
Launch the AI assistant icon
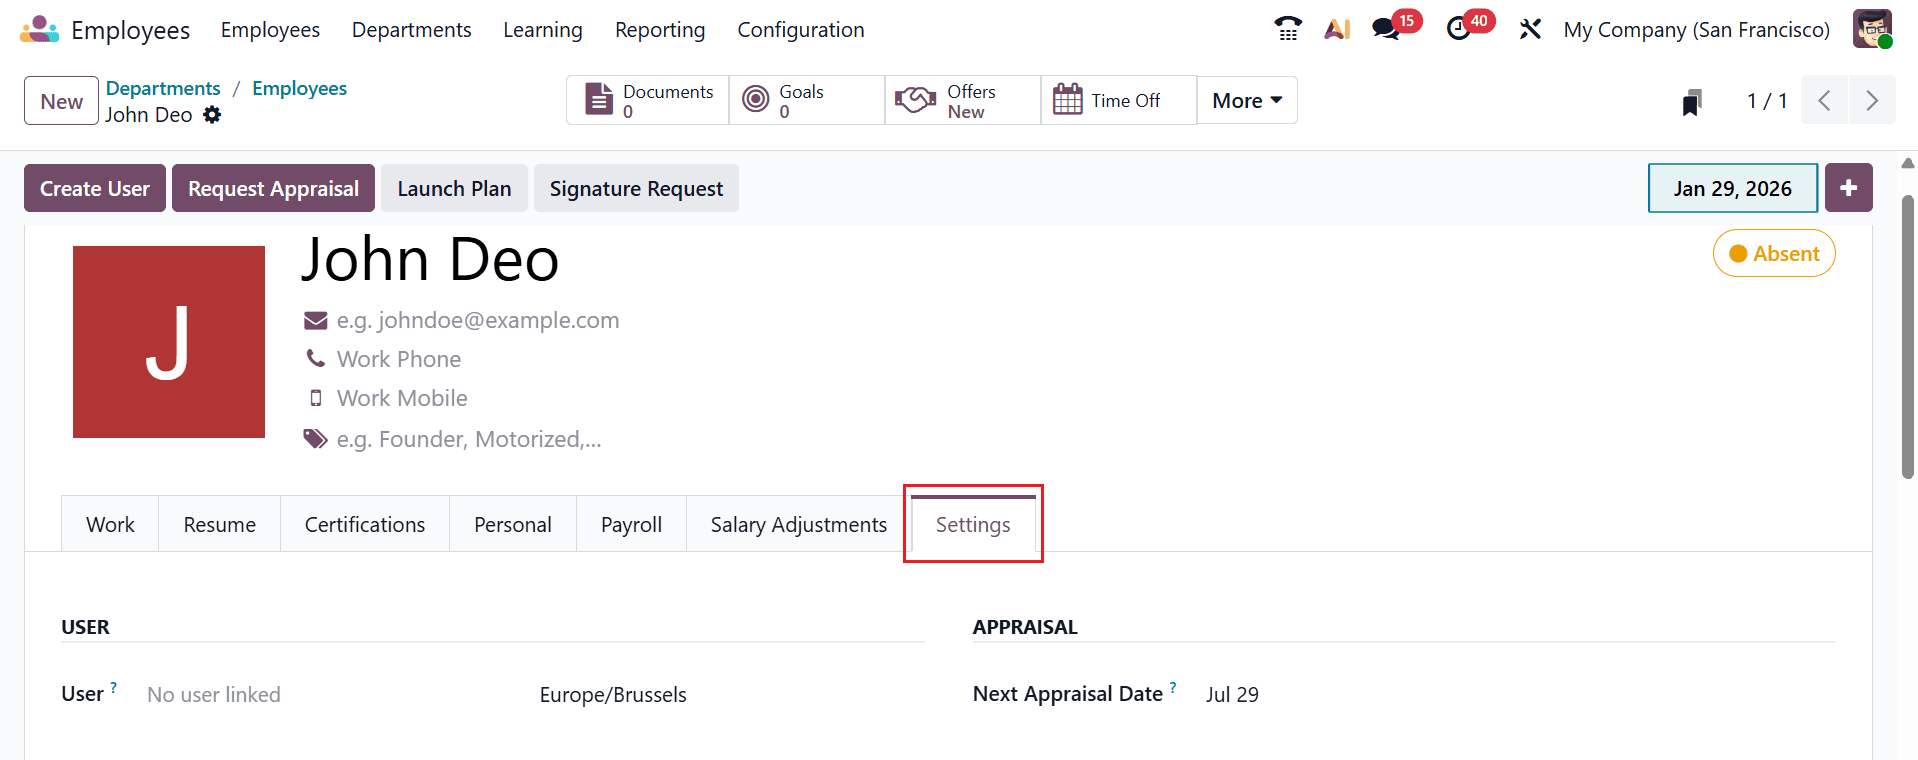[1337, 29]
